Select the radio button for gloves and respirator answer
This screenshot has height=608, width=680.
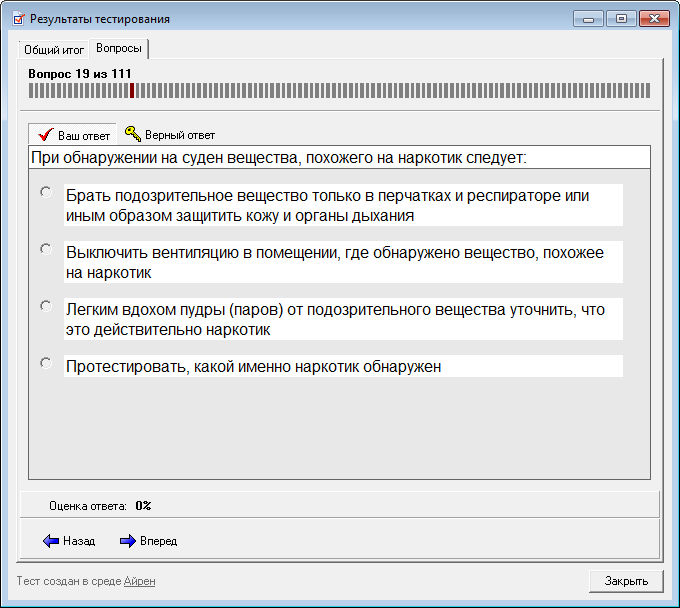click(45, 192)
